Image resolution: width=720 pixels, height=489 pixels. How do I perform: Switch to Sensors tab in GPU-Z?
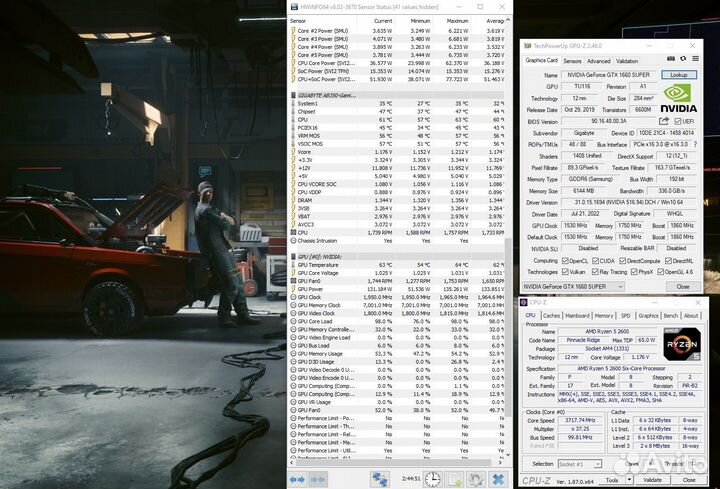pos(572,61)
